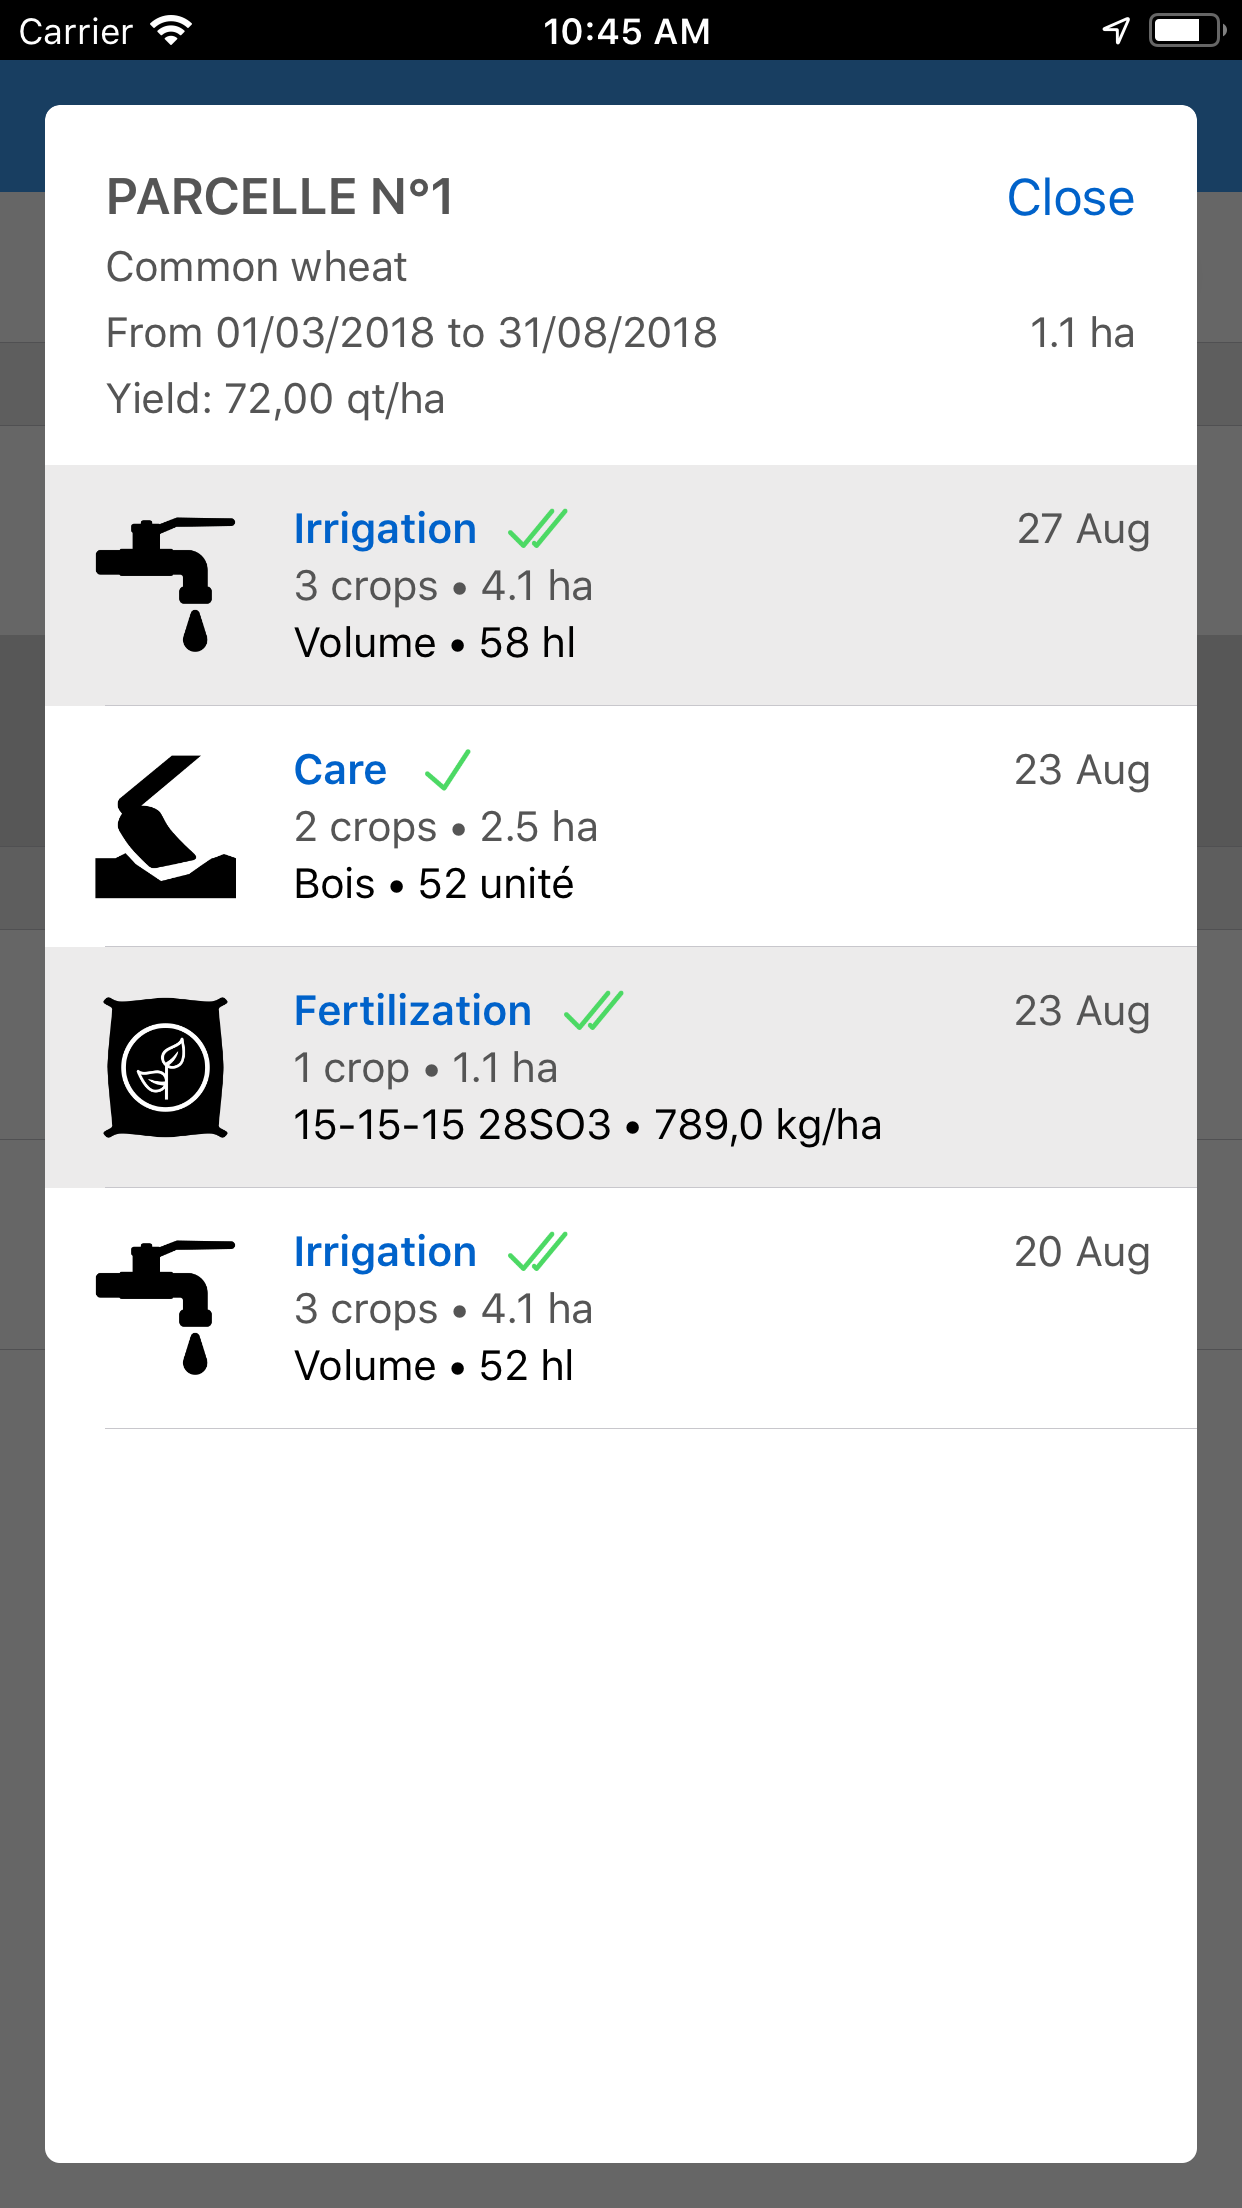The image size is (1242, 2208).
Task: Tap double checkmark next to Fertilization
Action: (593, 1011)
